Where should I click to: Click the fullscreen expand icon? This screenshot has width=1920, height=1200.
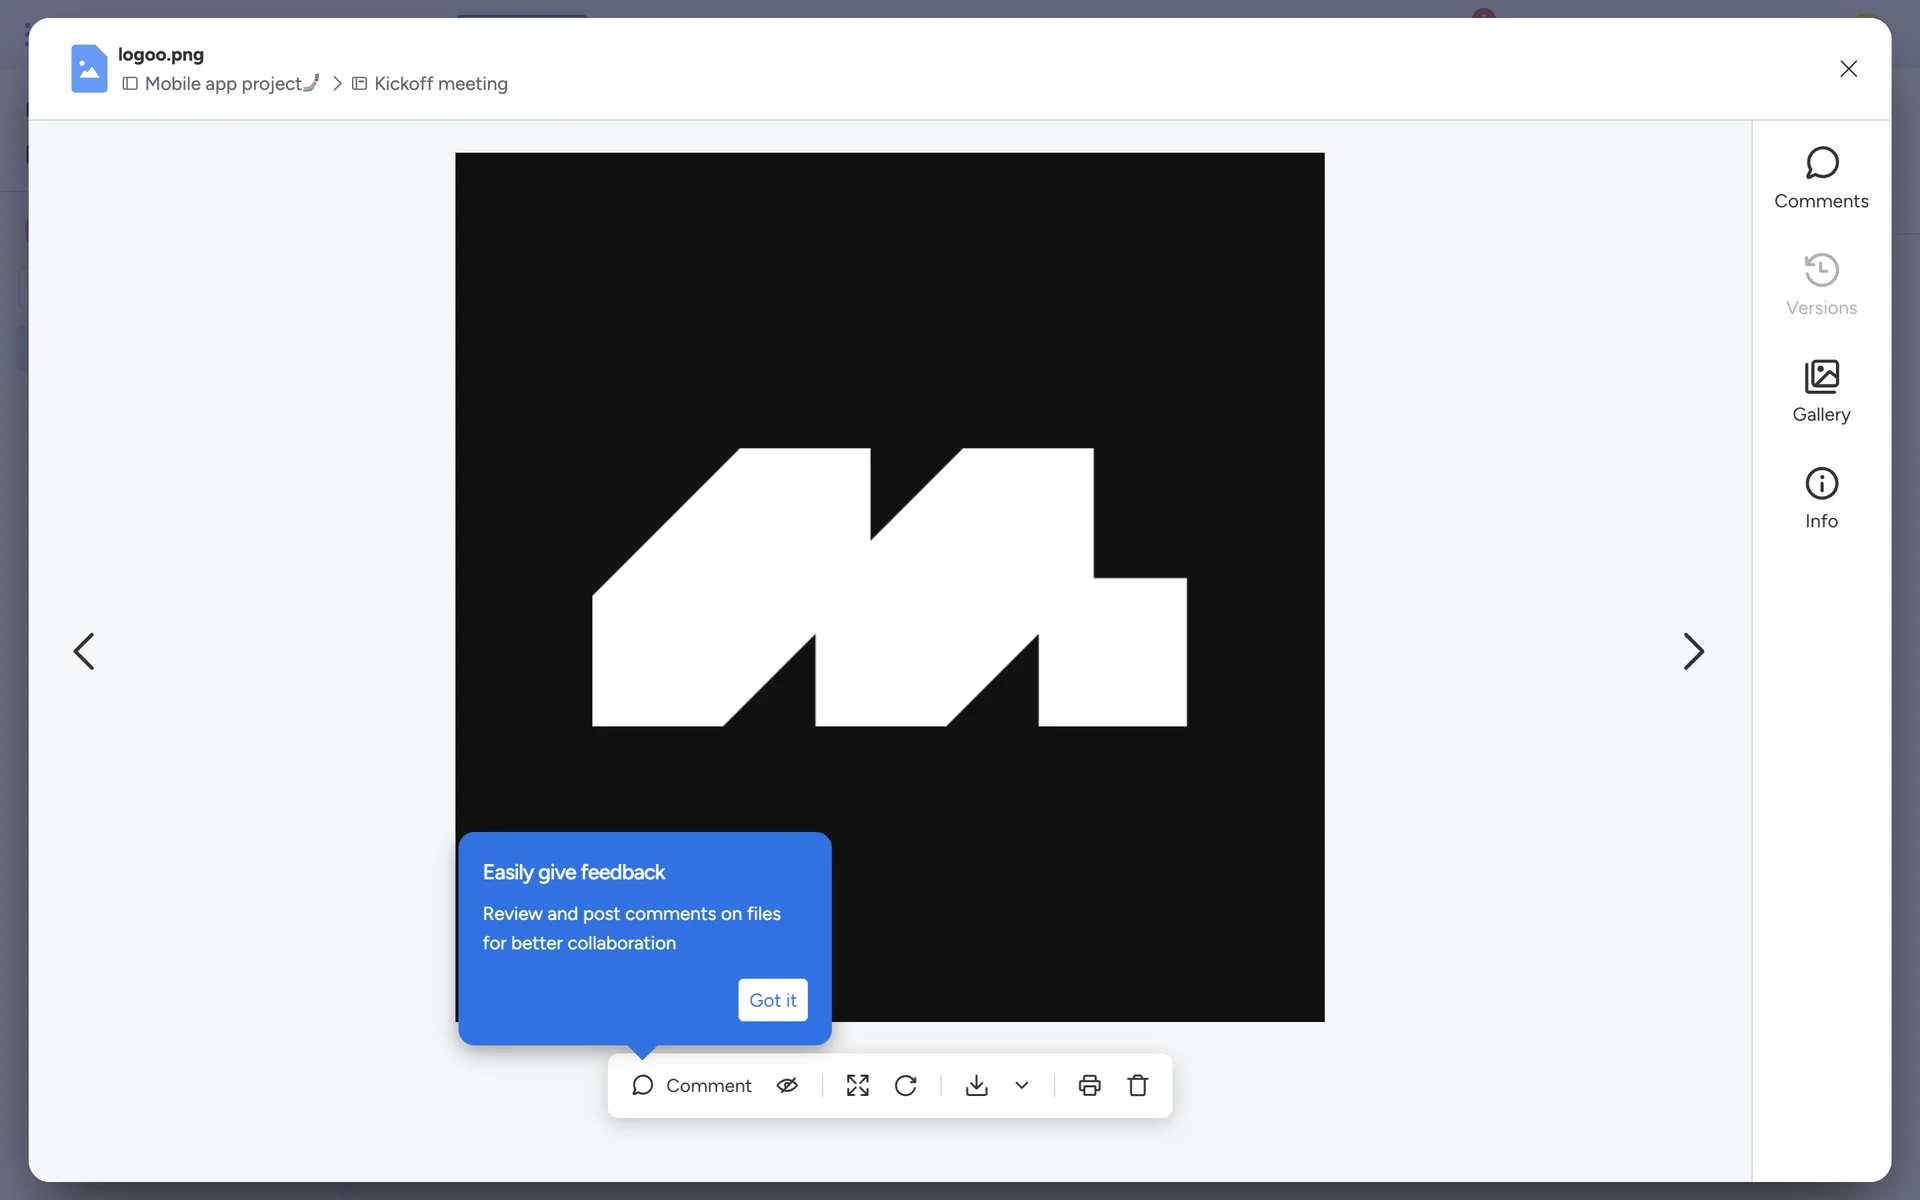[x=857, y=1085]
